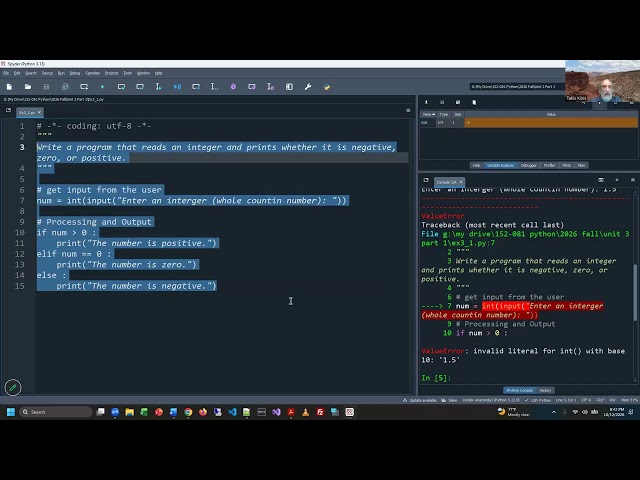Open PYTHONPATH manager Python icon
This screenshot has width=640, height=480.
tap(327, 87)
